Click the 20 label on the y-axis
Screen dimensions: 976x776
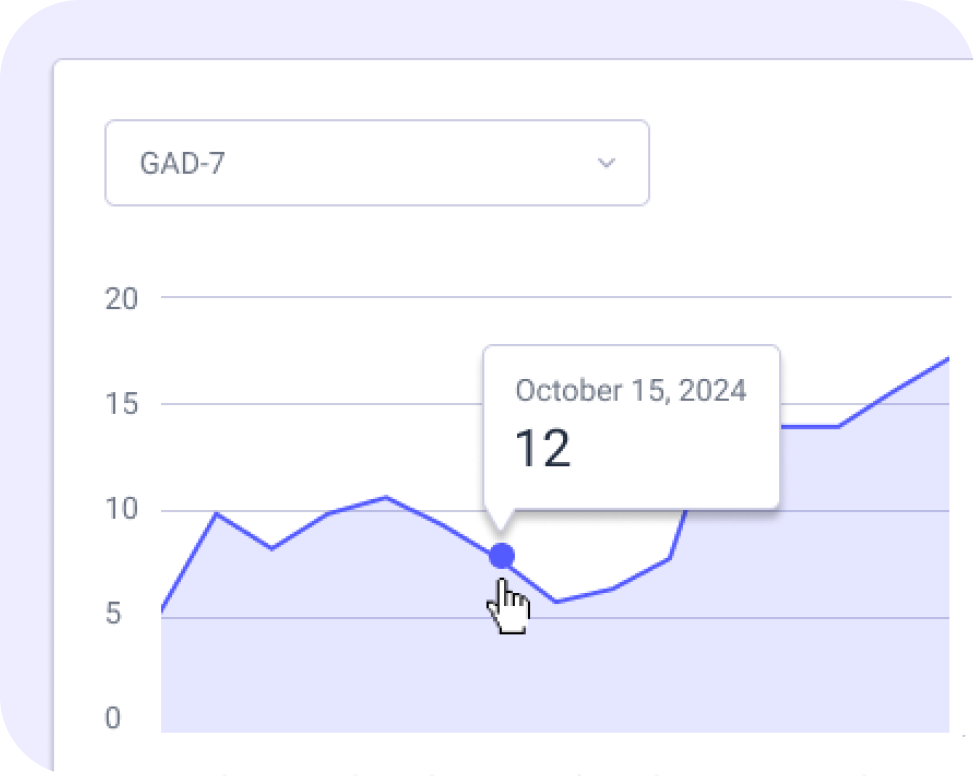(121, 298)
